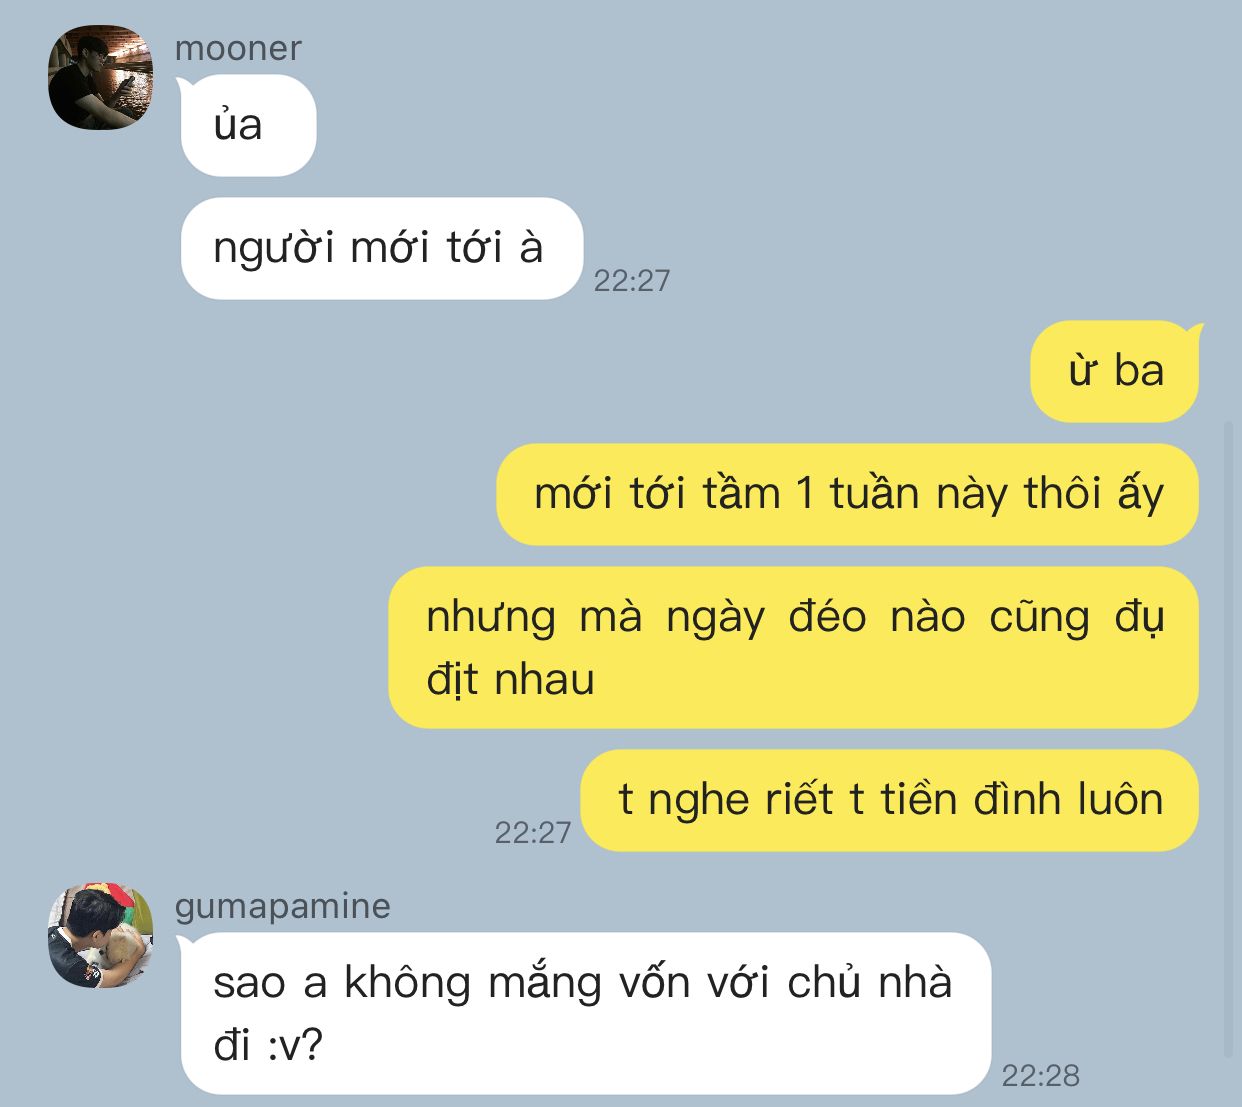
Task: Select 'mới tới tầm 1 tuần này thôi ấy' bubble
Action: tap(847, 494)
